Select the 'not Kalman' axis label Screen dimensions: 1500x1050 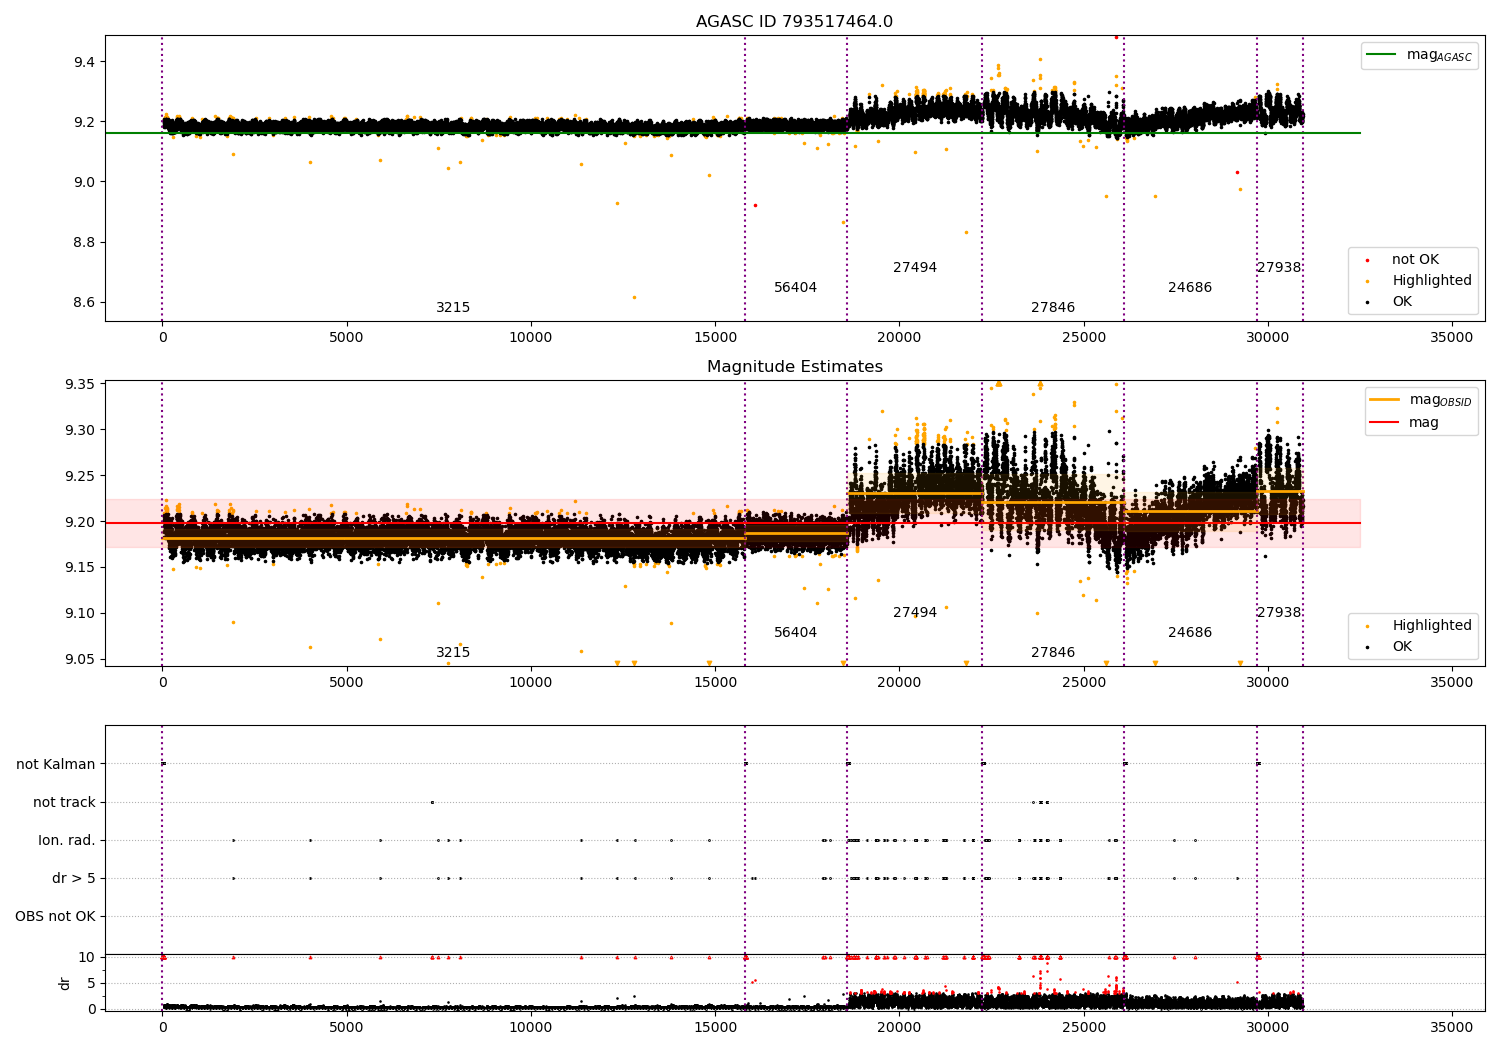click(x=56, y=765)
